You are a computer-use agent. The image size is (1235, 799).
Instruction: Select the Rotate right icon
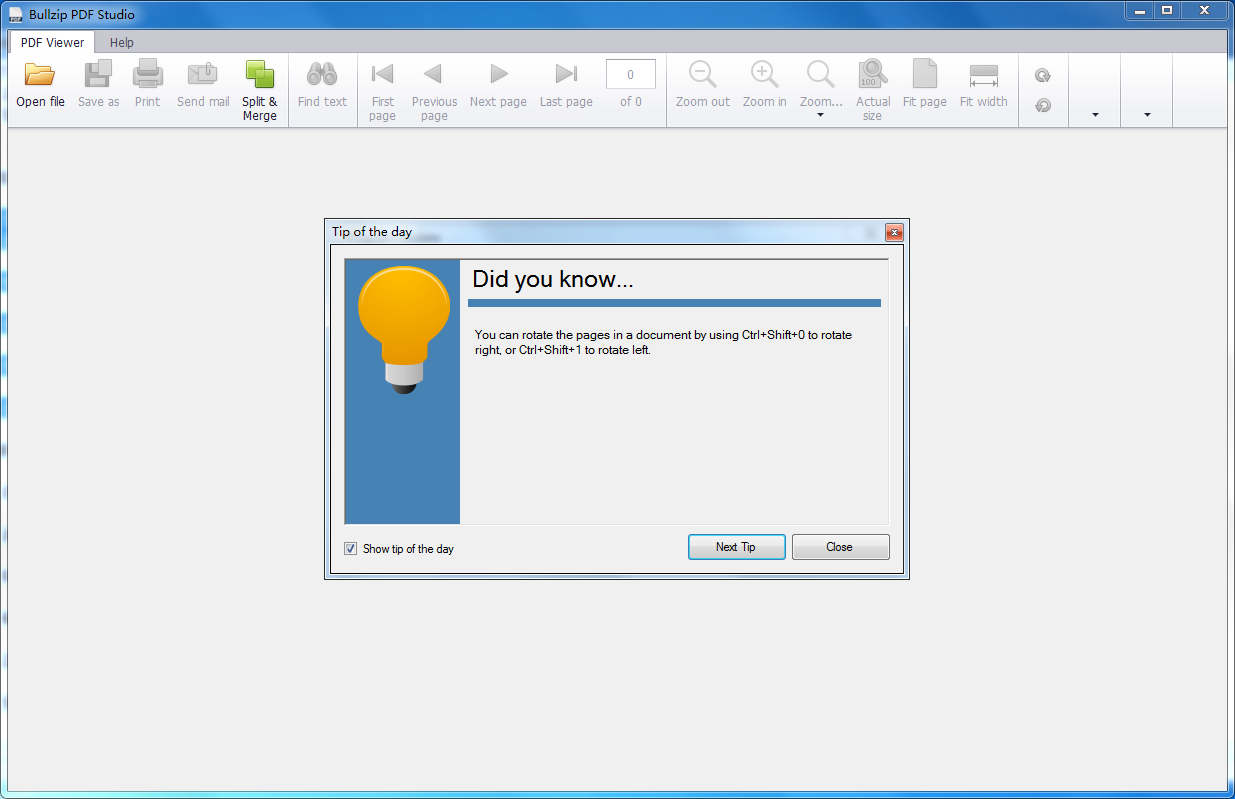click(1043, 75)
